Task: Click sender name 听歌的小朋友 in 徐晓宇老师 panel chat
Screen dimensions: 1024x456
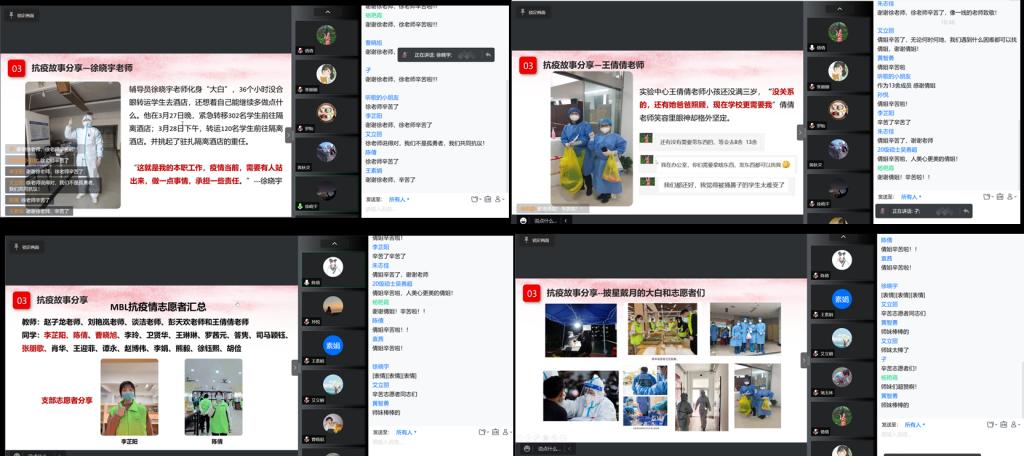Action: click(x=380, y=97)
